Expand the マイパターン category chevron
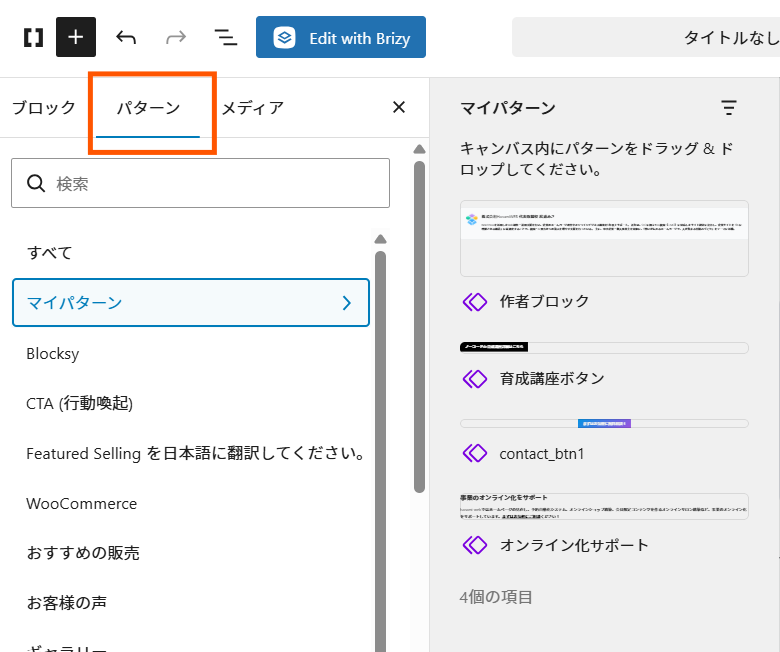Viewport: 780px width, 652px height. click(346, 302)
